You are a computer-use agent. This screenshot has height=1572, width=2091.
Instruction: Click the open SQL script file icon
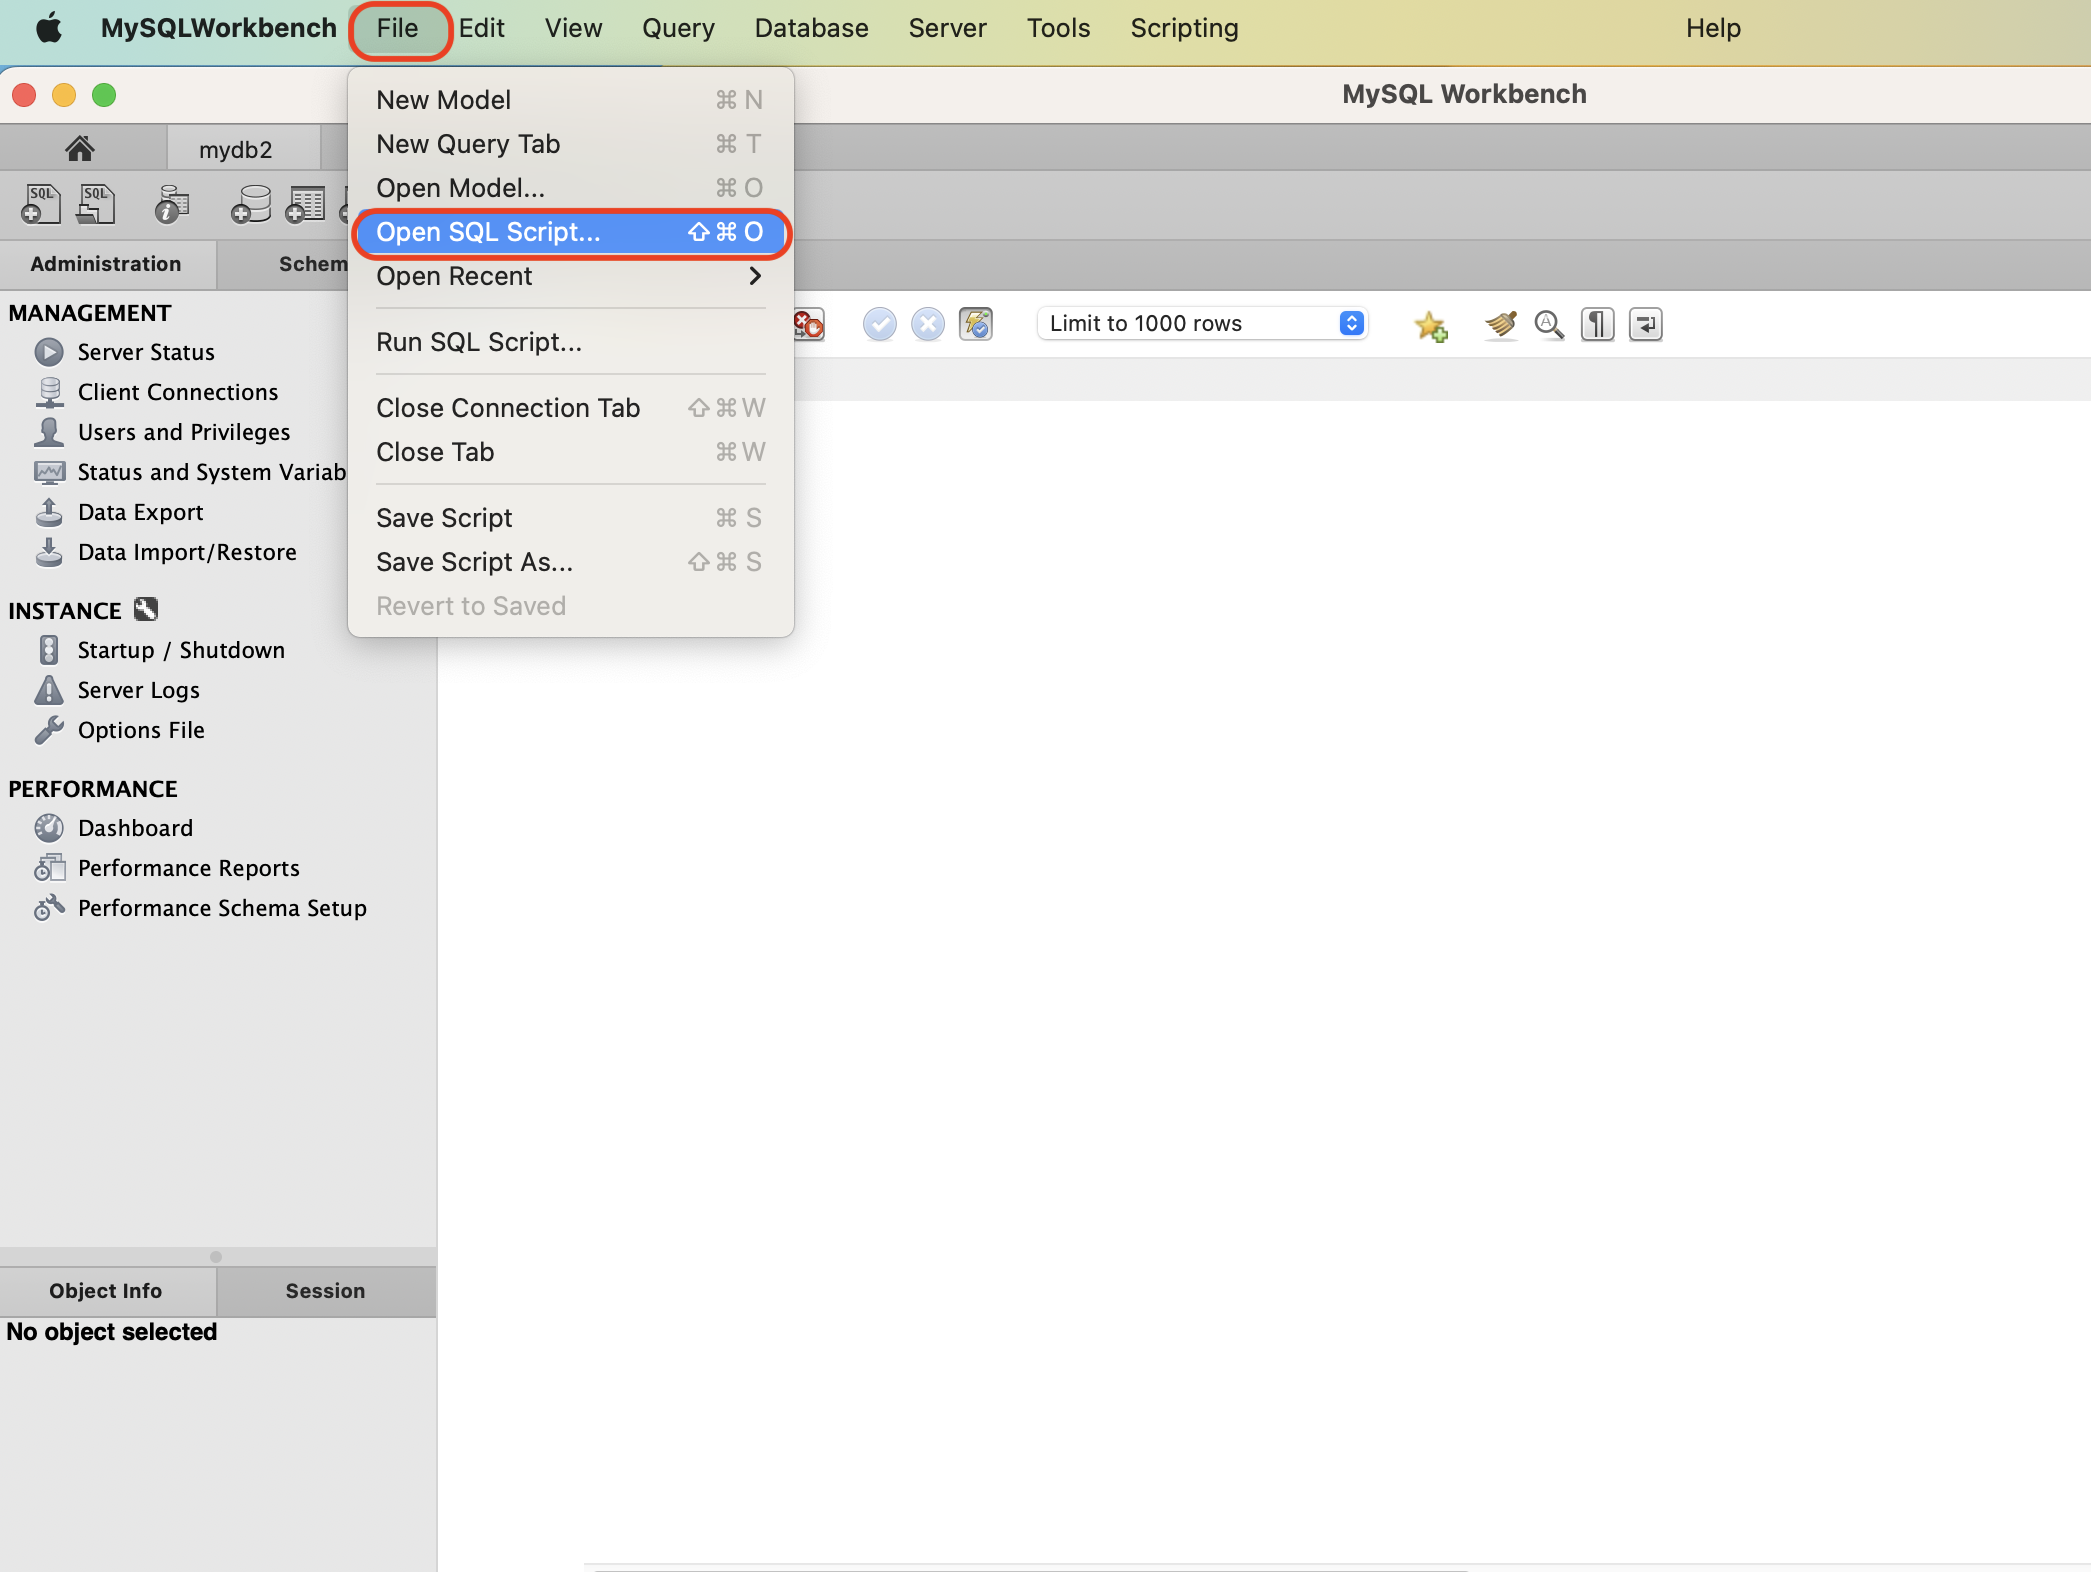pos(96,205)
